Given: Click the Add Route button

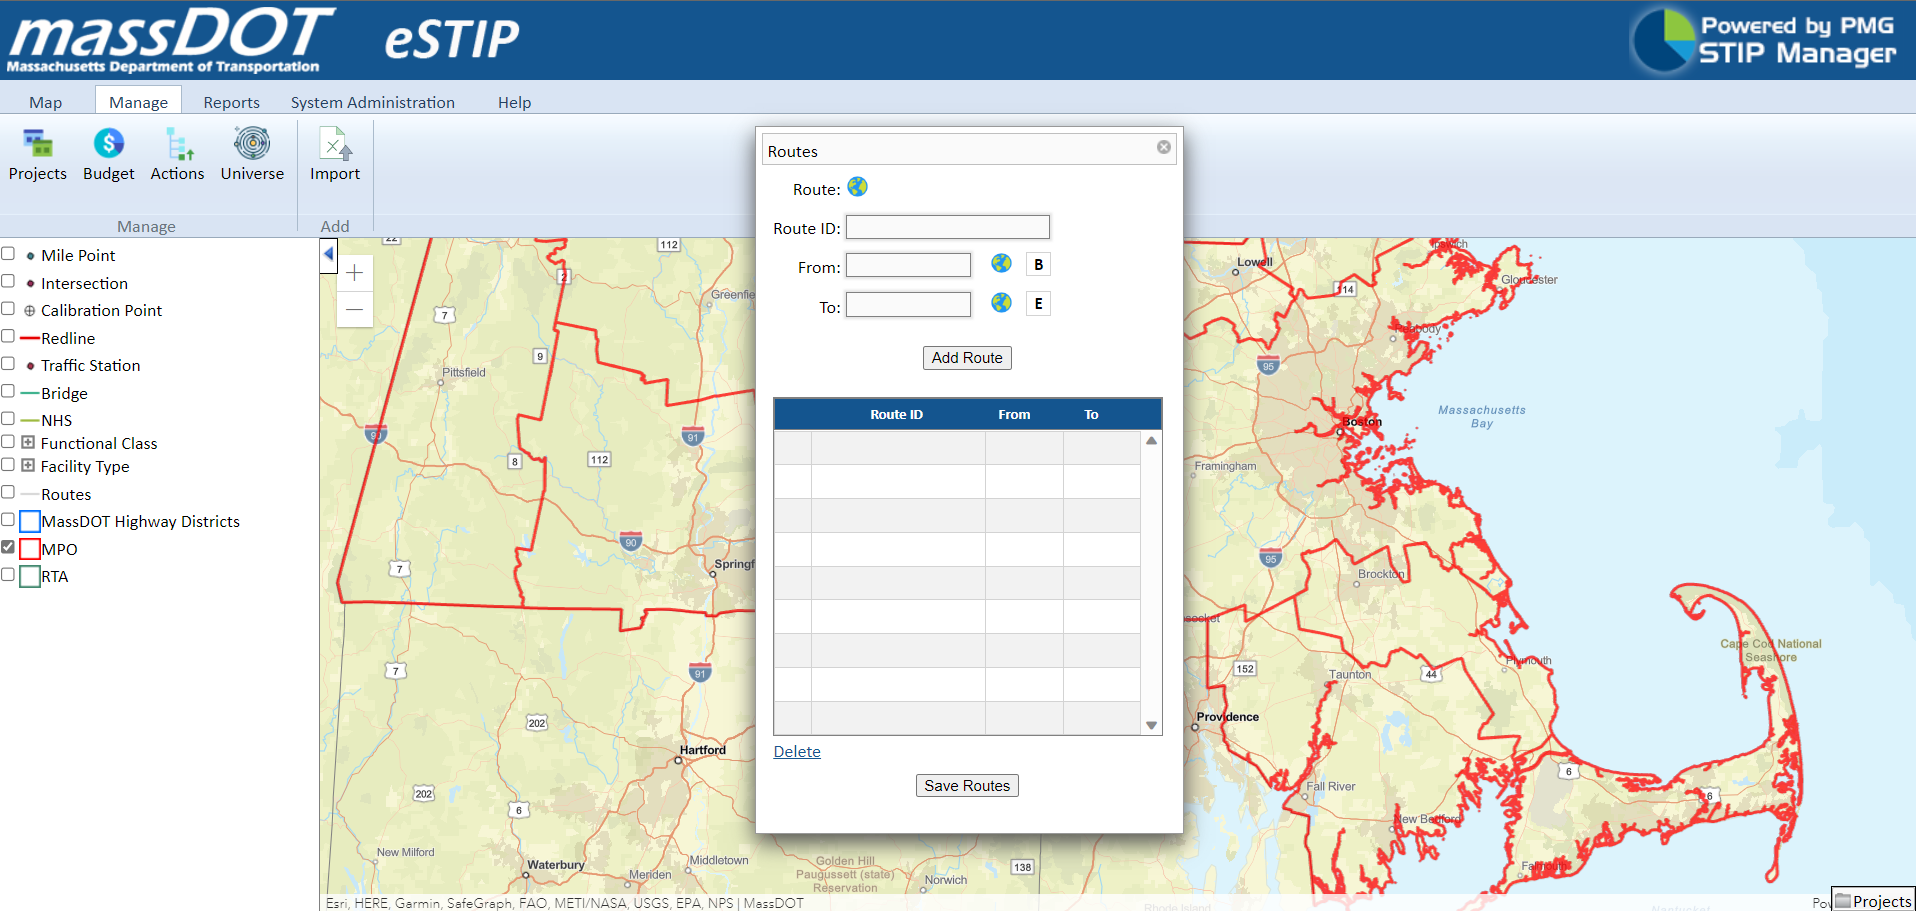Looking at the screenshot, I should (x=966, y=357).
